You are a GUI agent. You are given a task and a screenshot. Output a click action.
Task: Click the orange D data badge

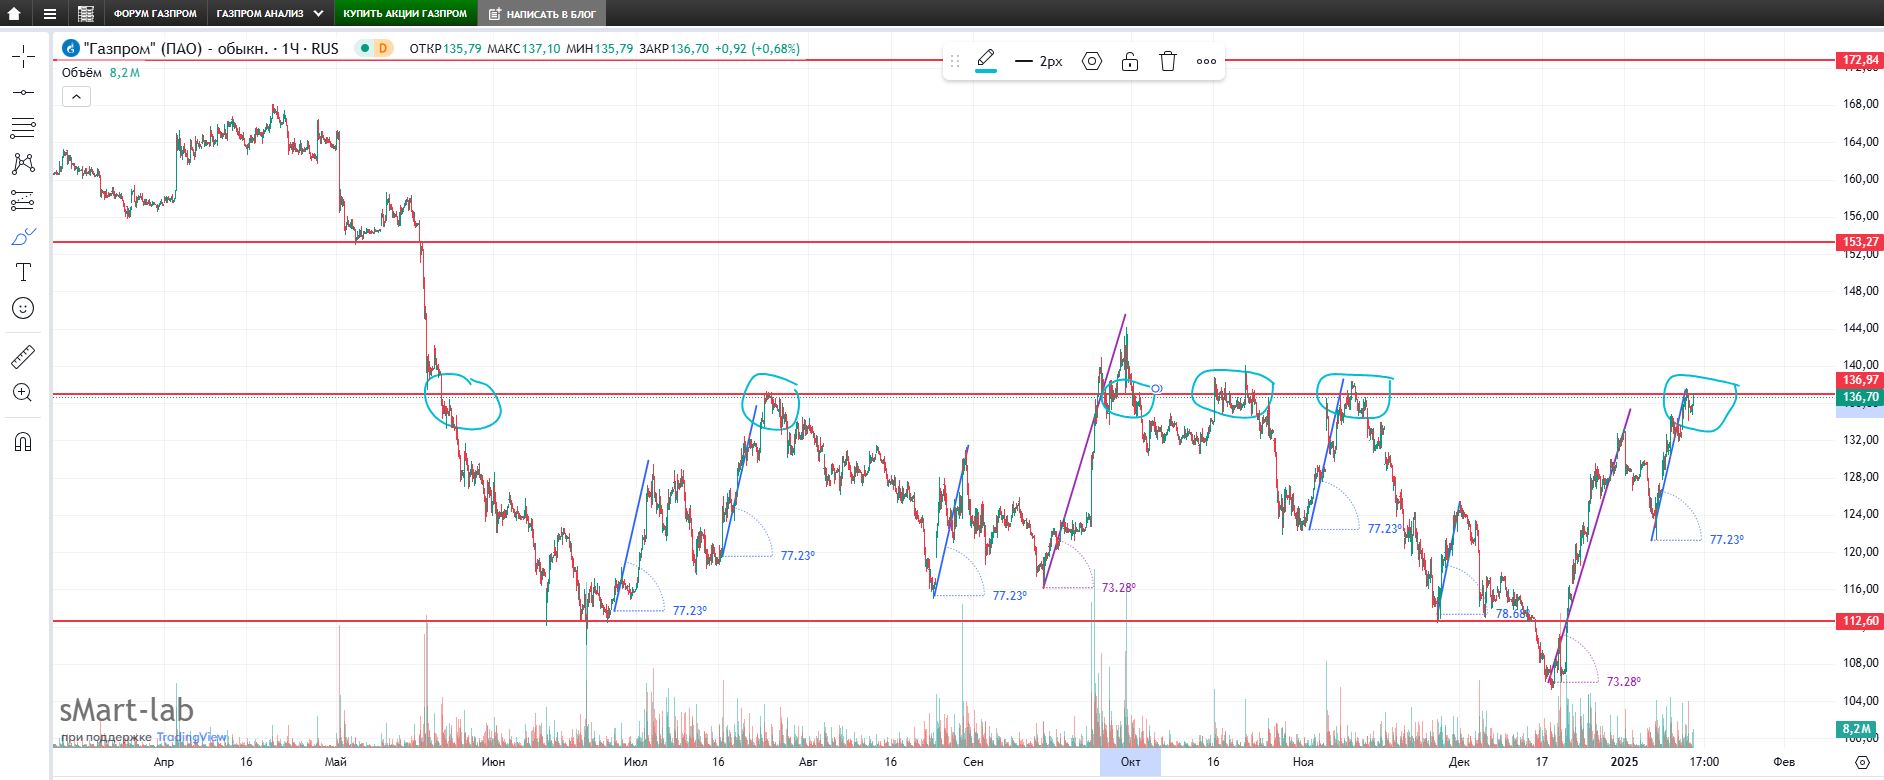[x=382, y=48]
